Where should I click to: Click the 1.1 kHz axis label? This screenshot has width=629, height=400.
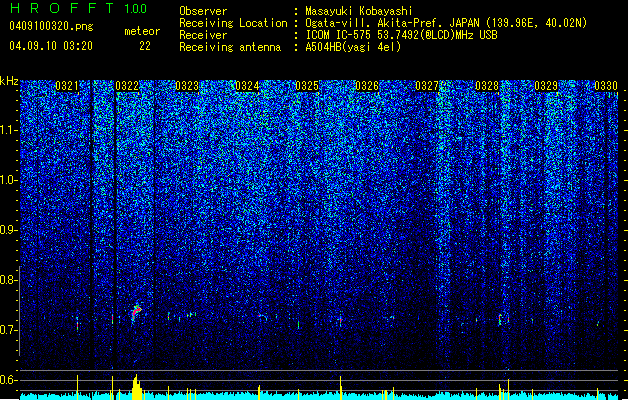tap(9, 130)
